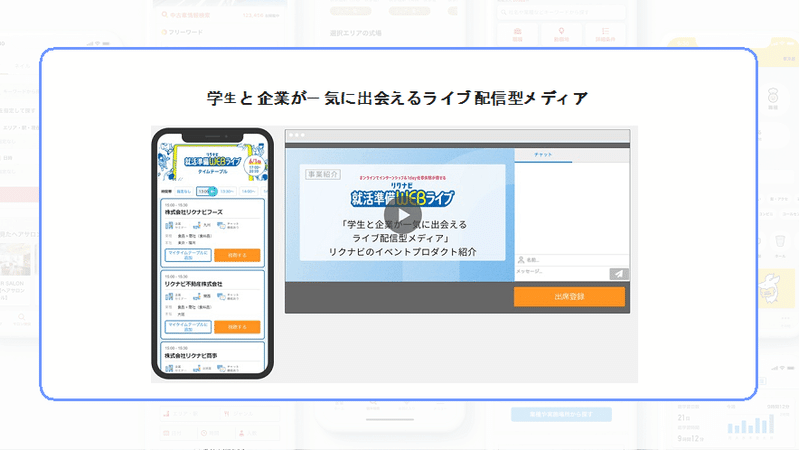Click the chat icon in リクナビ不動産 card
800x450 pixels.
pos(221,296)
